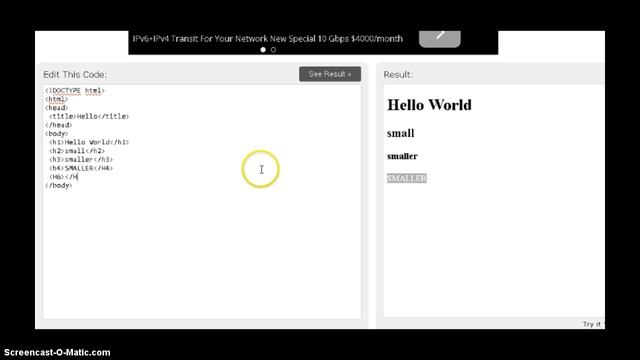Screen dimensions: 640x360
Task: Click the Try it link in the result pane's corner
Action: (593, 324)
